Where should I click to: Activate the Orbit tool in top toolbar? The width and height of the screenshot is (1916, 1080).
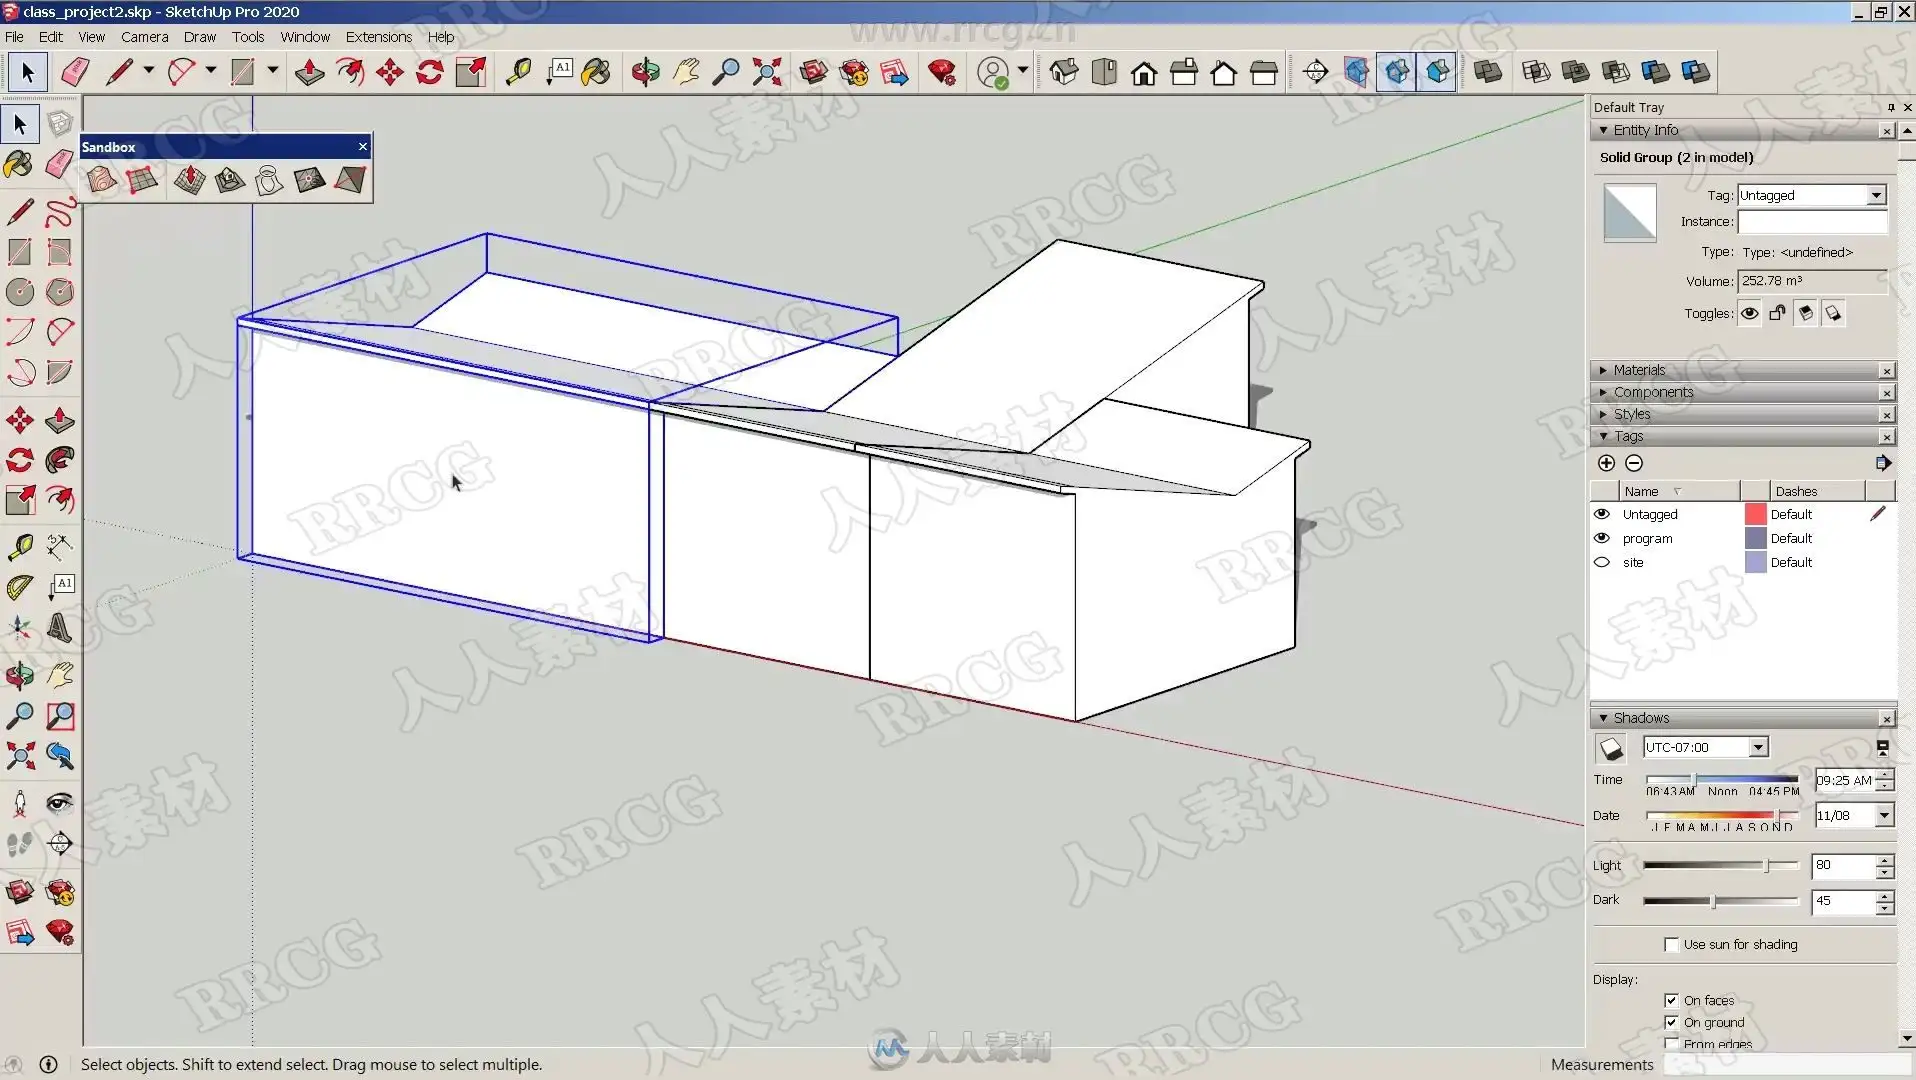point(645,72)
